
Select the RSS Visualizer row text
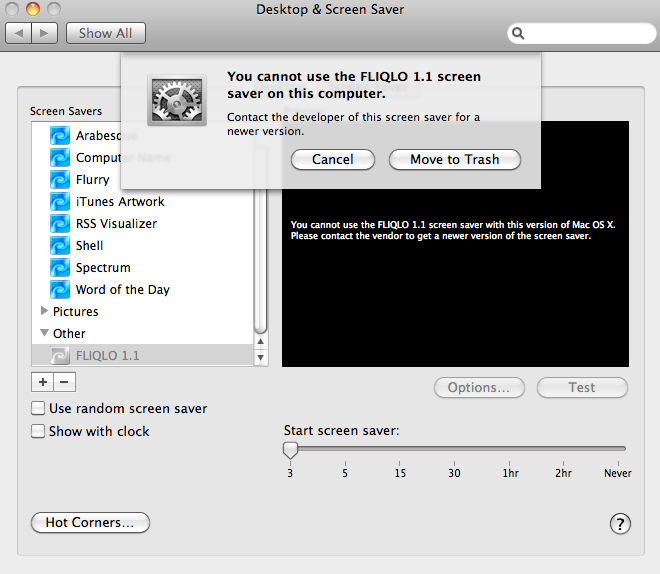click(x=116, y=223)
